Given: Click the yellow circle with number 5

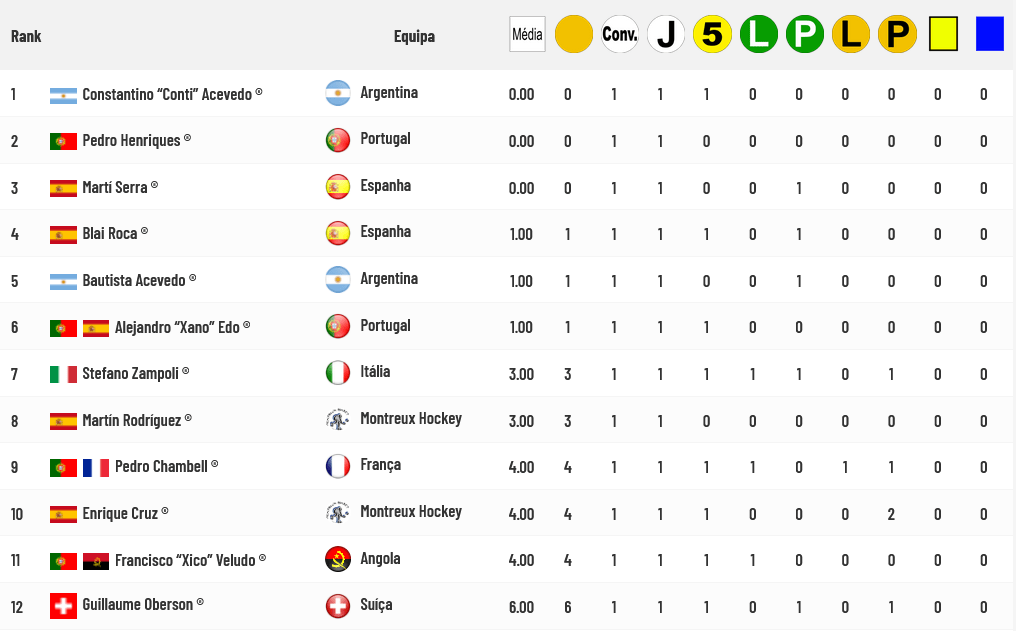Looking at the screenshot, I should click(712, 34).
